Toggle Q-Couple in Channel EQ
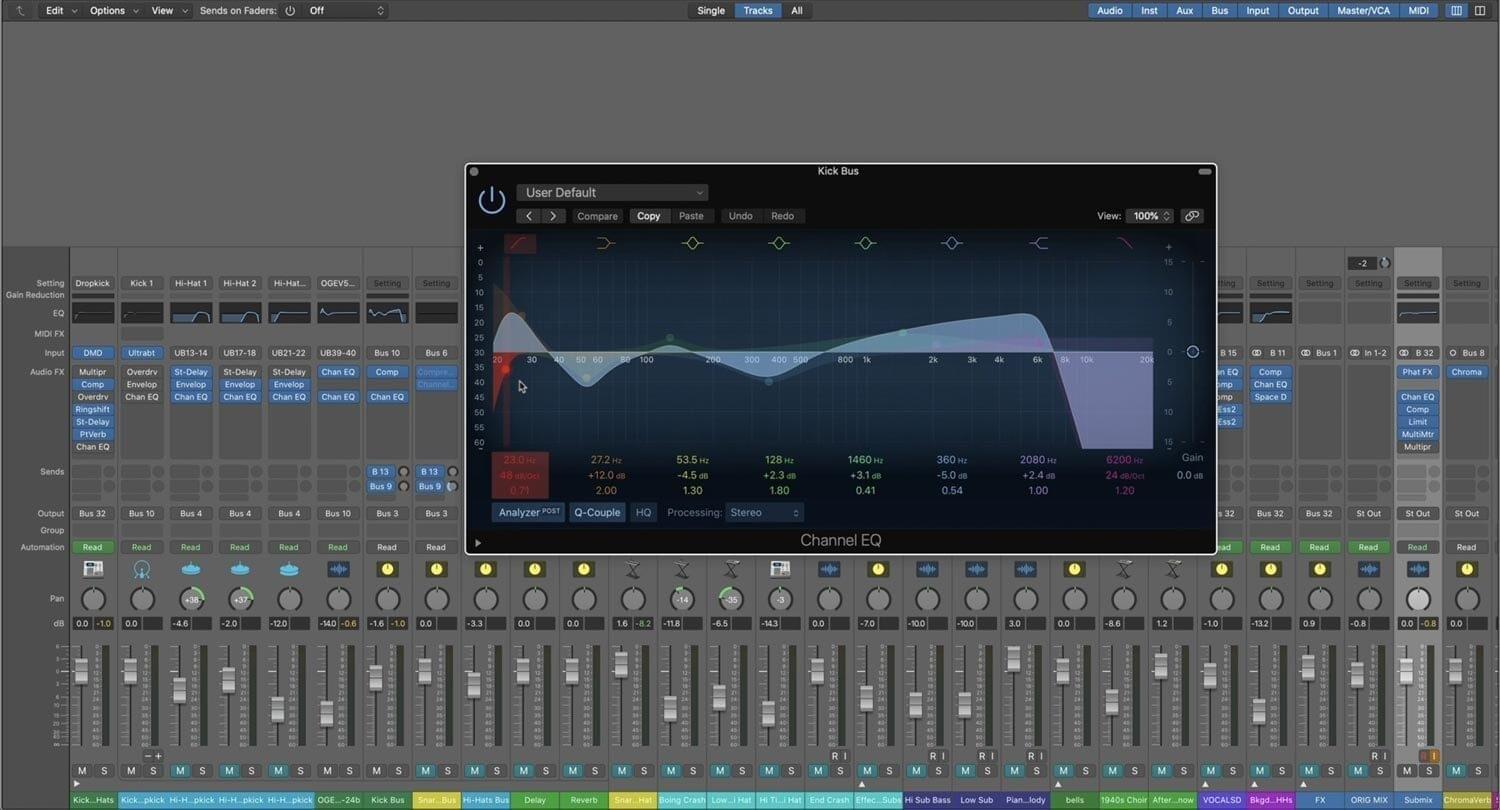 597,512
